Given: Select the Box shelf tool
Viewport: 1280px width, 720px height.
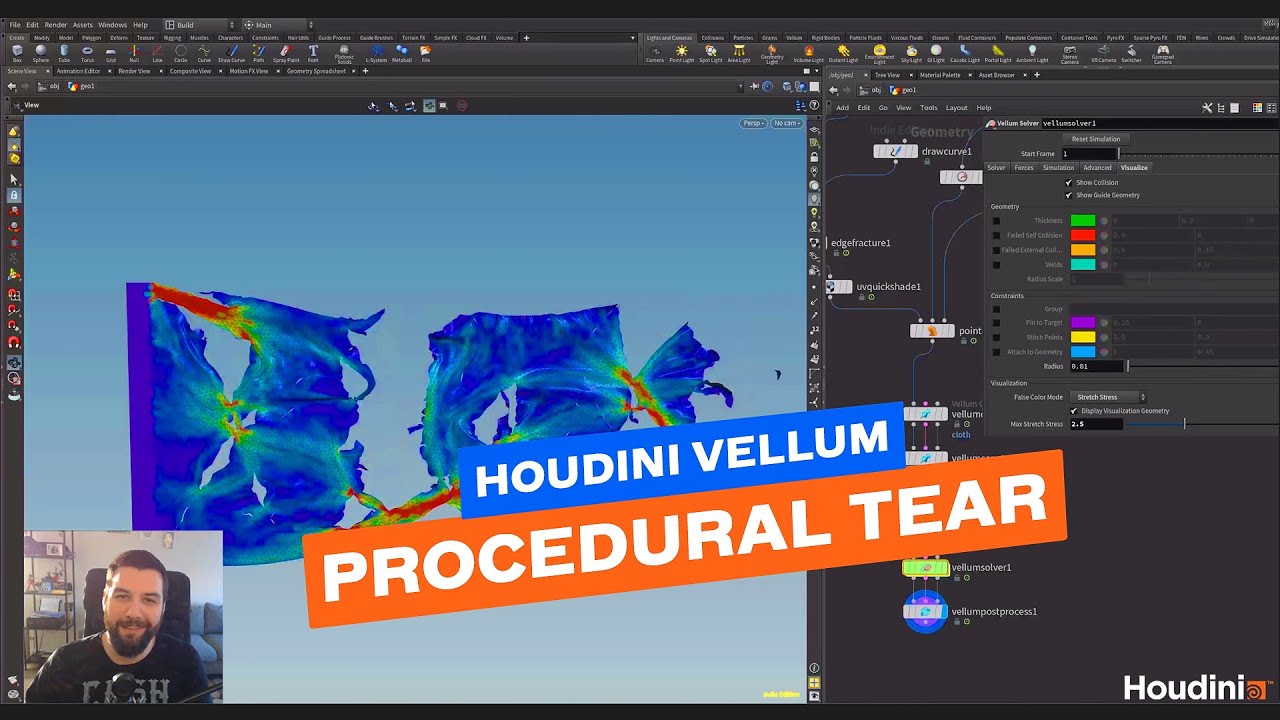Looking at the screenshot, I should [17, 52].
